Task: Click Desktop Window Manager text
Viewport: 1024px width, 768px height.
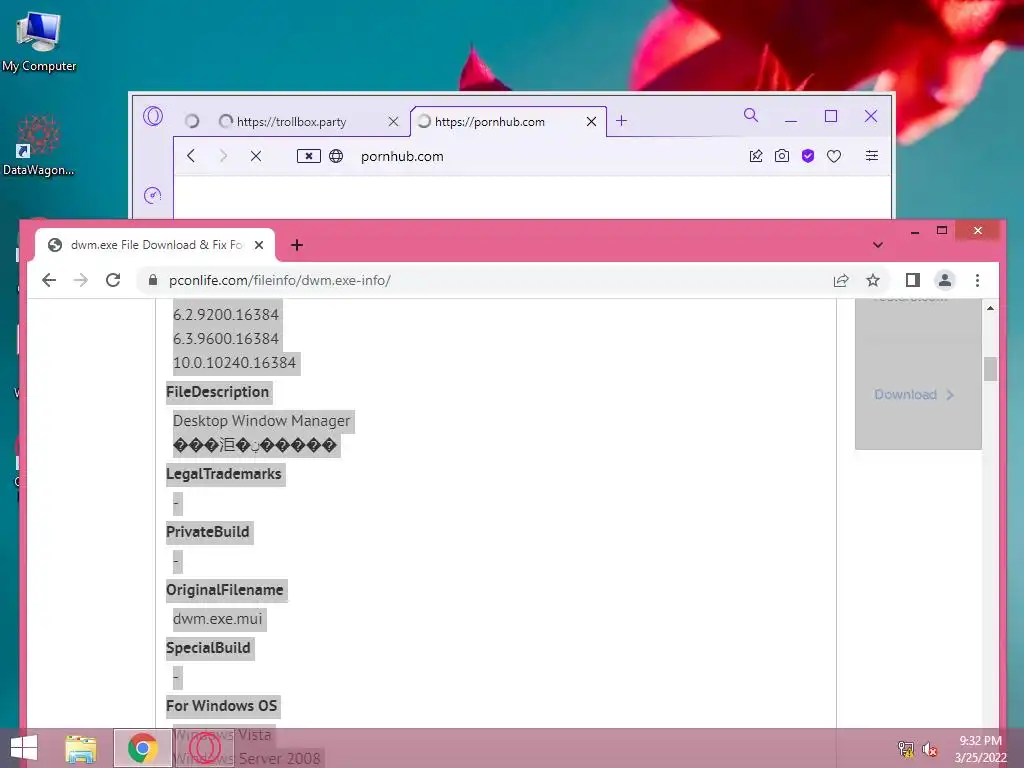Action: tap(261, 421)
